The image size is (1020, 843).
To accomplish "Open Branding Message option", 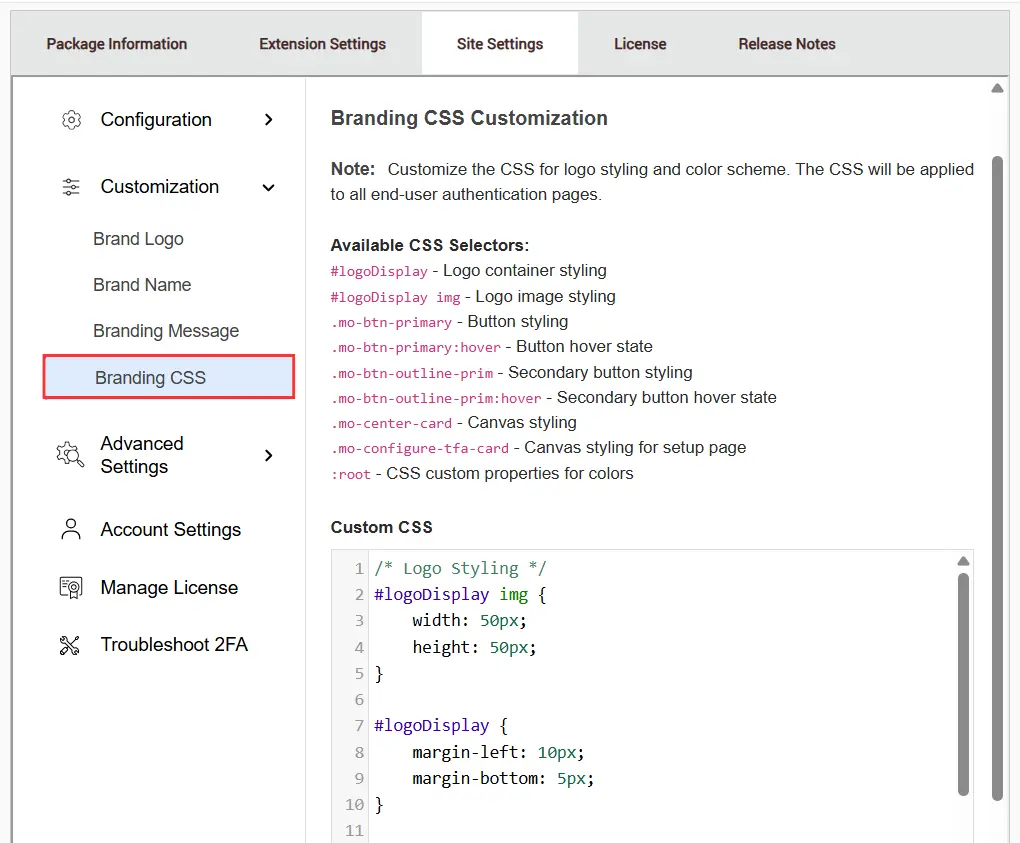I will tap(166, 331).
